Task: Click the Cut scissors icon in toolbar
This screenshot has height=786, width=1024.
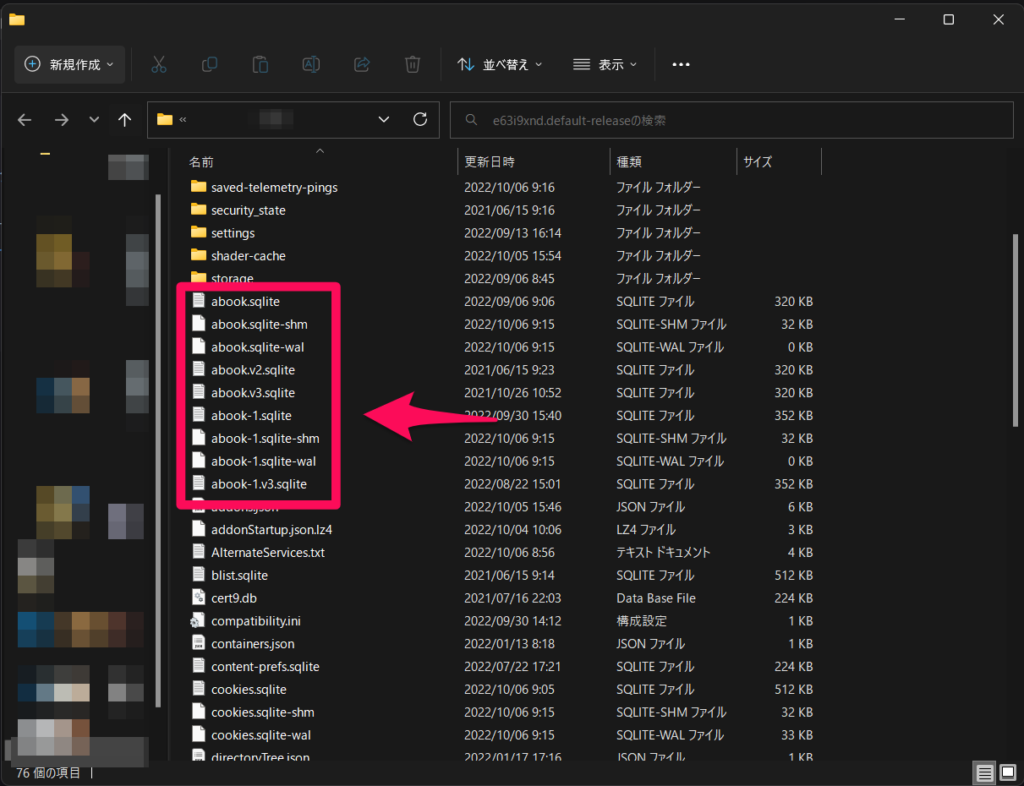Action: coord(158,64)
